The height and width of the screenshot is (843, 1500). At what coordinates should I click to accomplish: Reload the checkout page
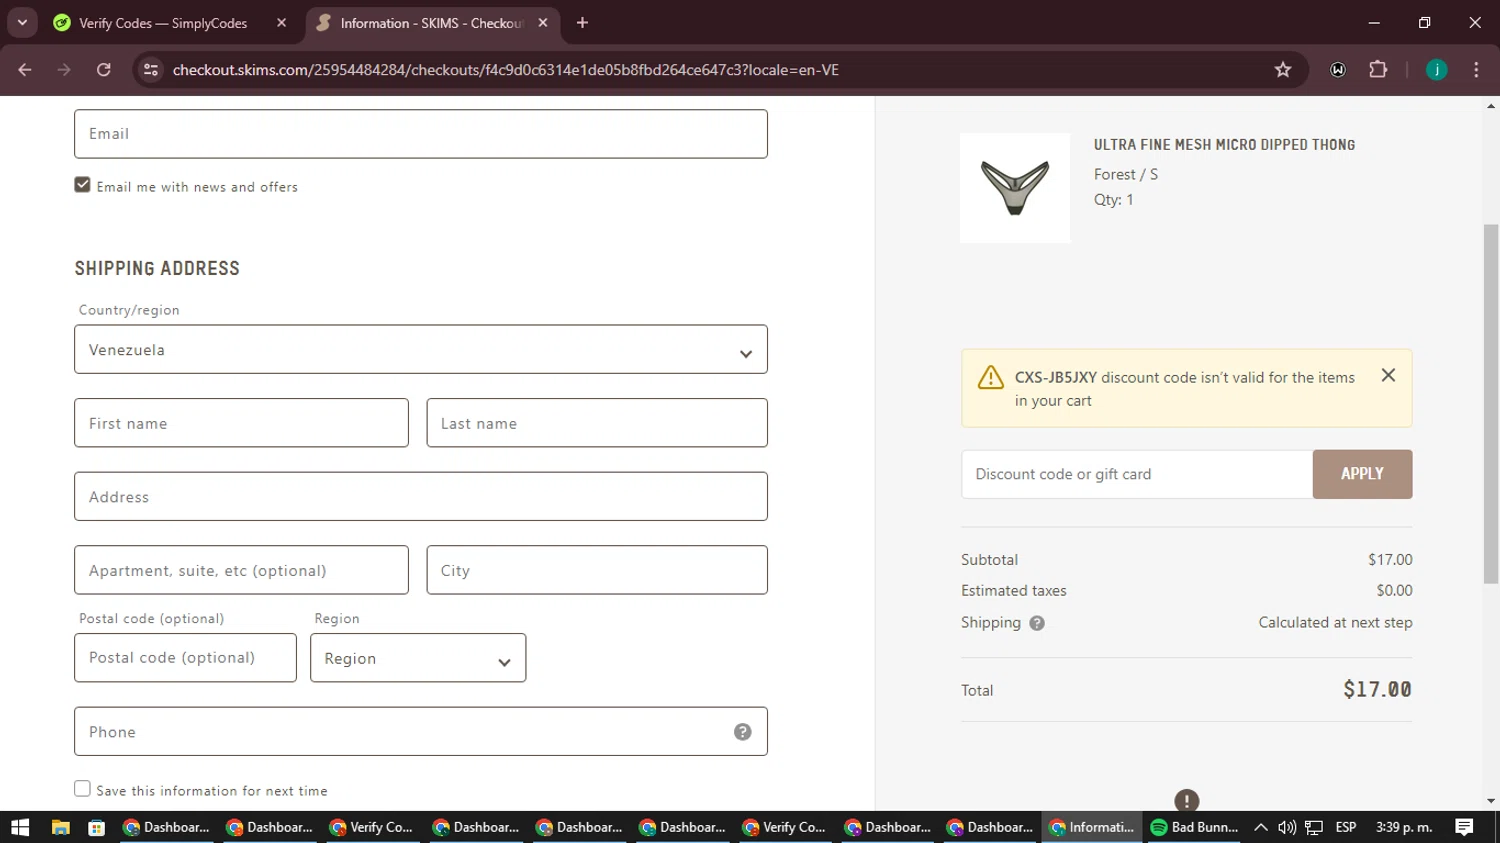[x=103, y=70]
